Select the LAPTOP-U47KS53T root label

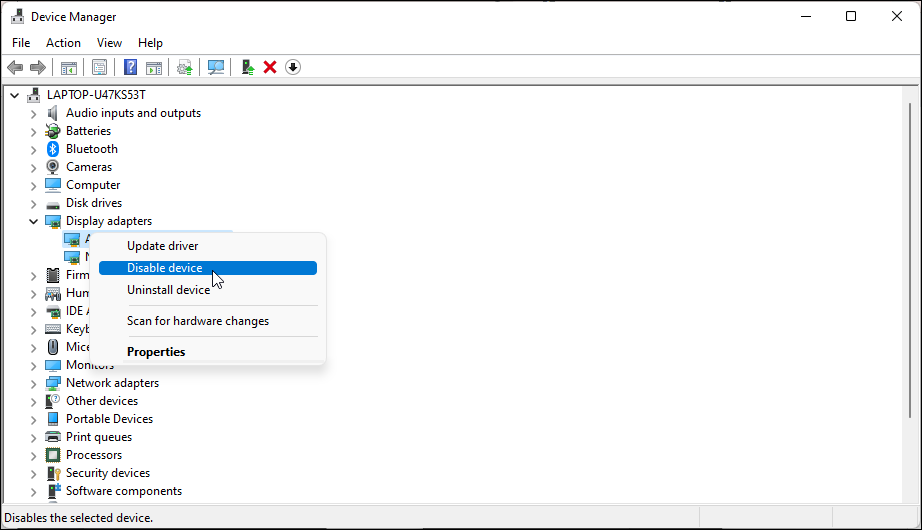tap(96, 95)
